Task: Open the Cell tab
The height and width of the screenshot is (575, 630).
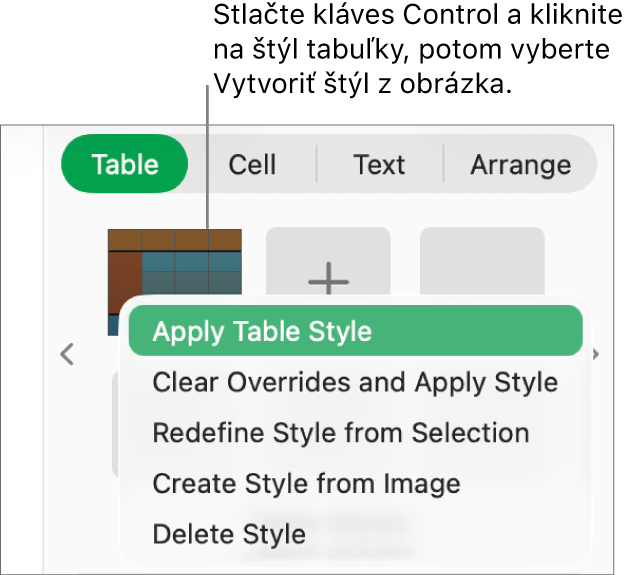Action: tap(252, 164)
